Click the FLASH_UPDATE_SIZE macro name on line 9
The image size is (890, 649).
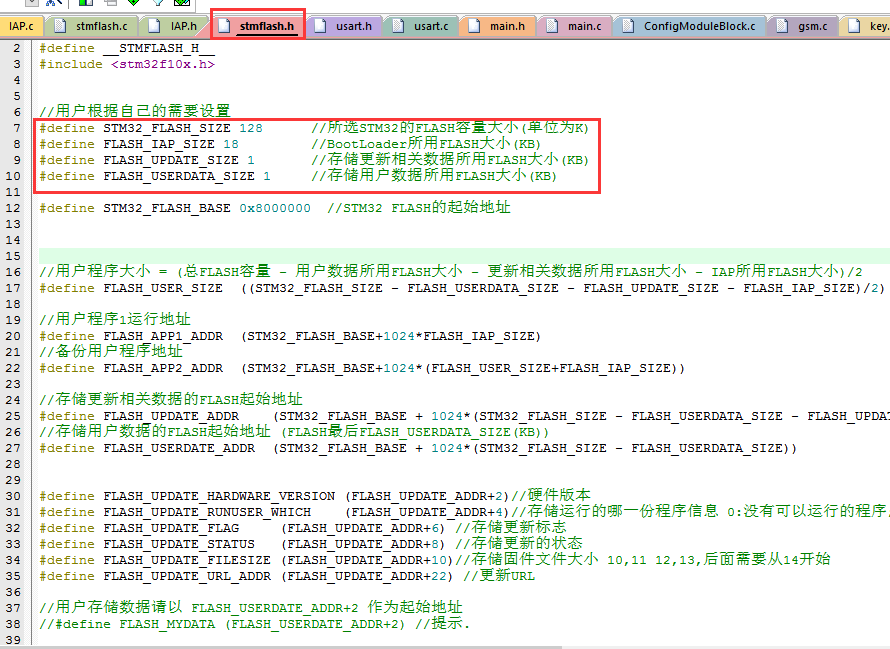171,160
